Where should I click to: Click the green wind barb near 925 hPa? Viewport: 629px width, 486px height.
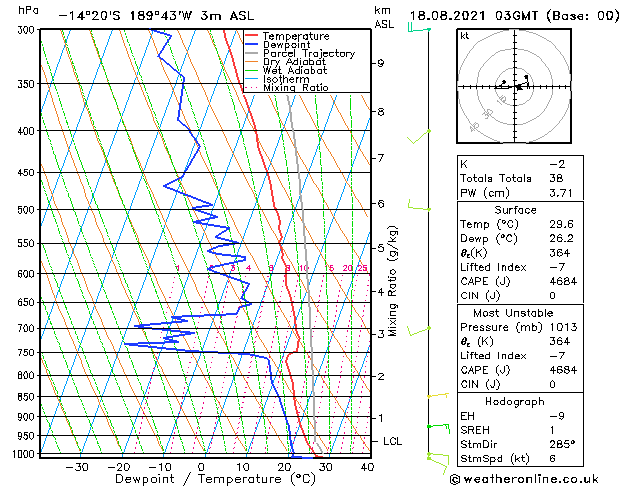pyautogui.click(x=439, y=428)
